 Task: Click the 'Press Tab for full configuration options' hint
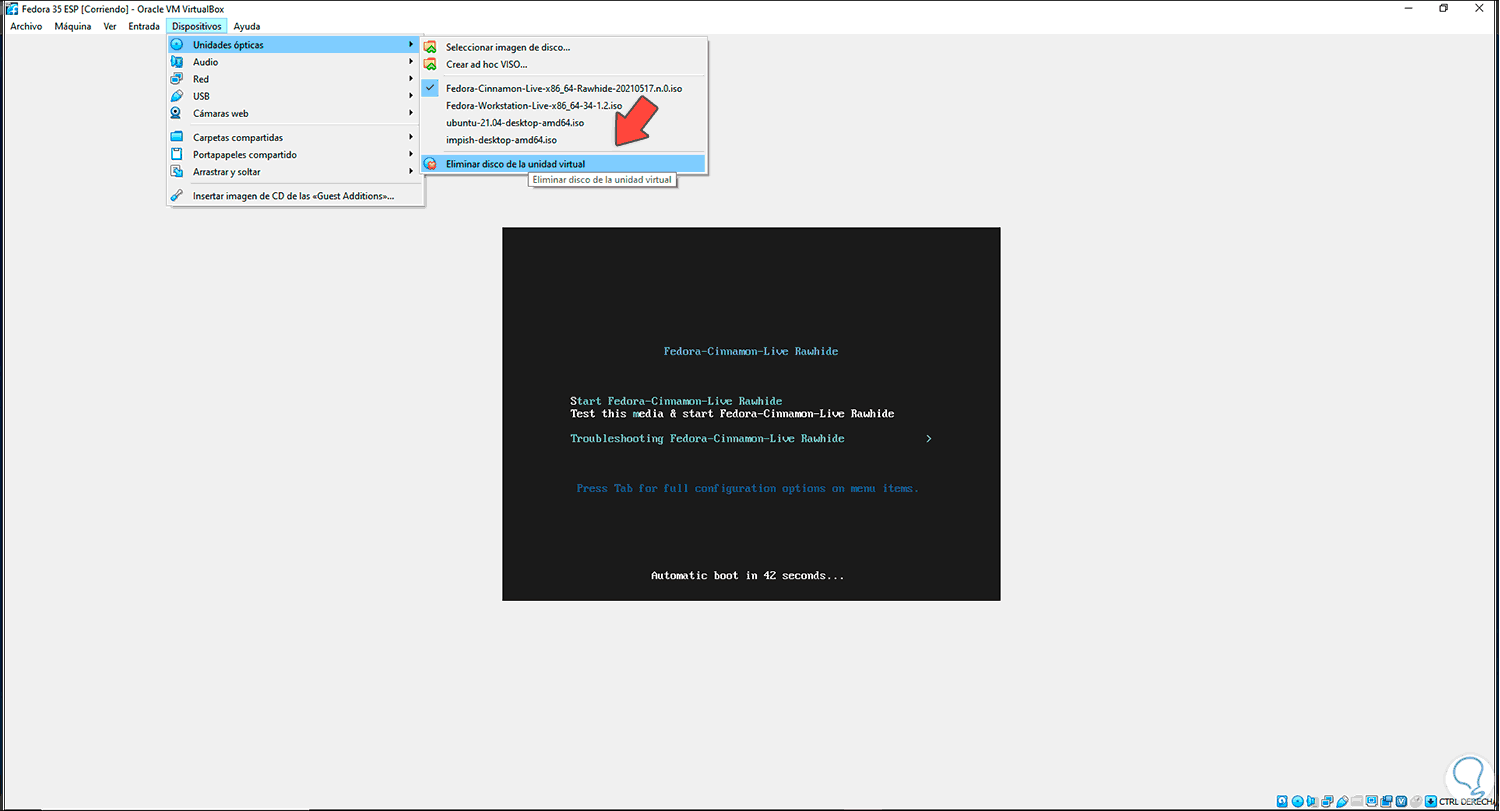point(748,488)
